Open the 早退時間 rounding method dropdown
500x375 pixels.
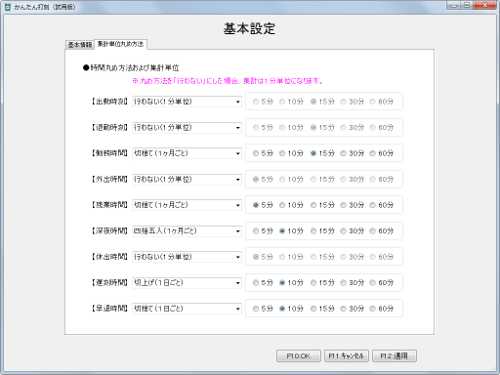[187, 309]
